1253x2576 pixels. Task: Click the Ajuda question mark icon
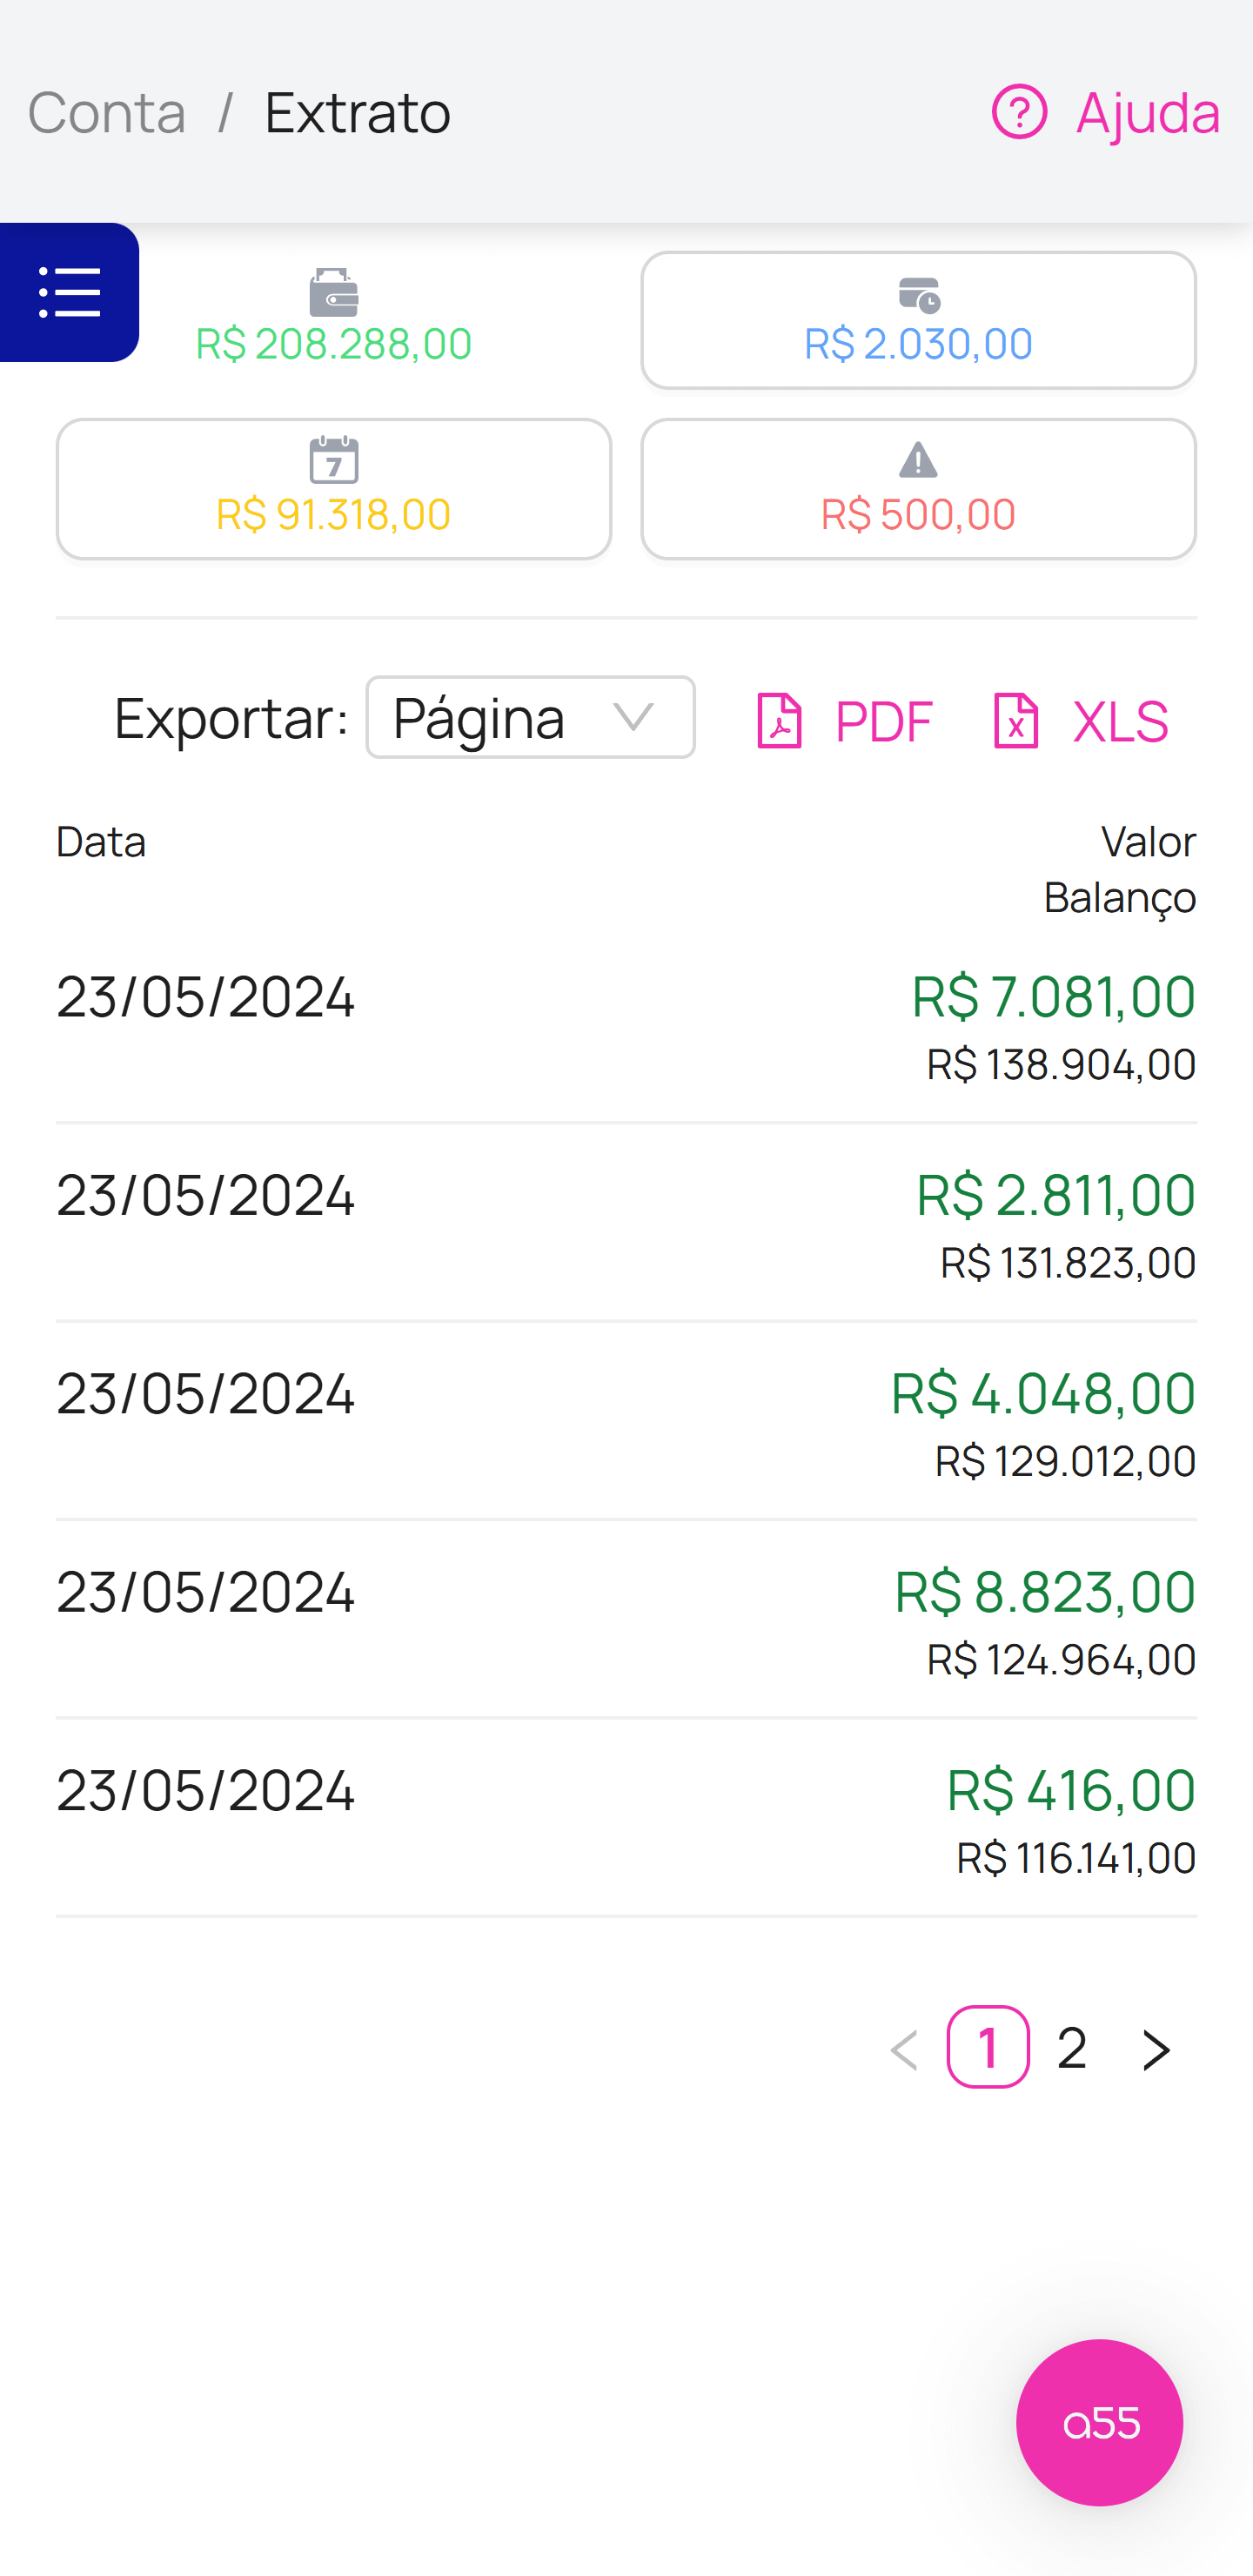(x=1018, y=112)
